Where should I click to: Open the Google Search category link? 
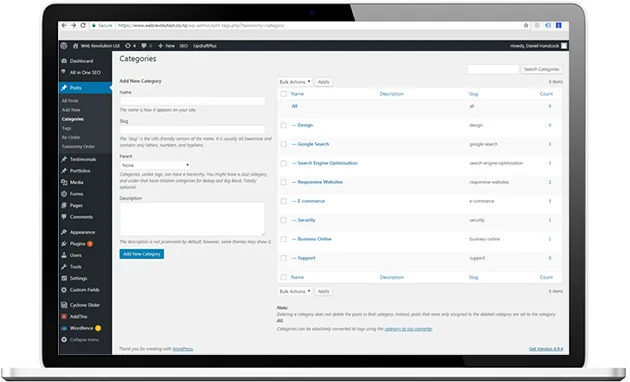click(313, 144)
